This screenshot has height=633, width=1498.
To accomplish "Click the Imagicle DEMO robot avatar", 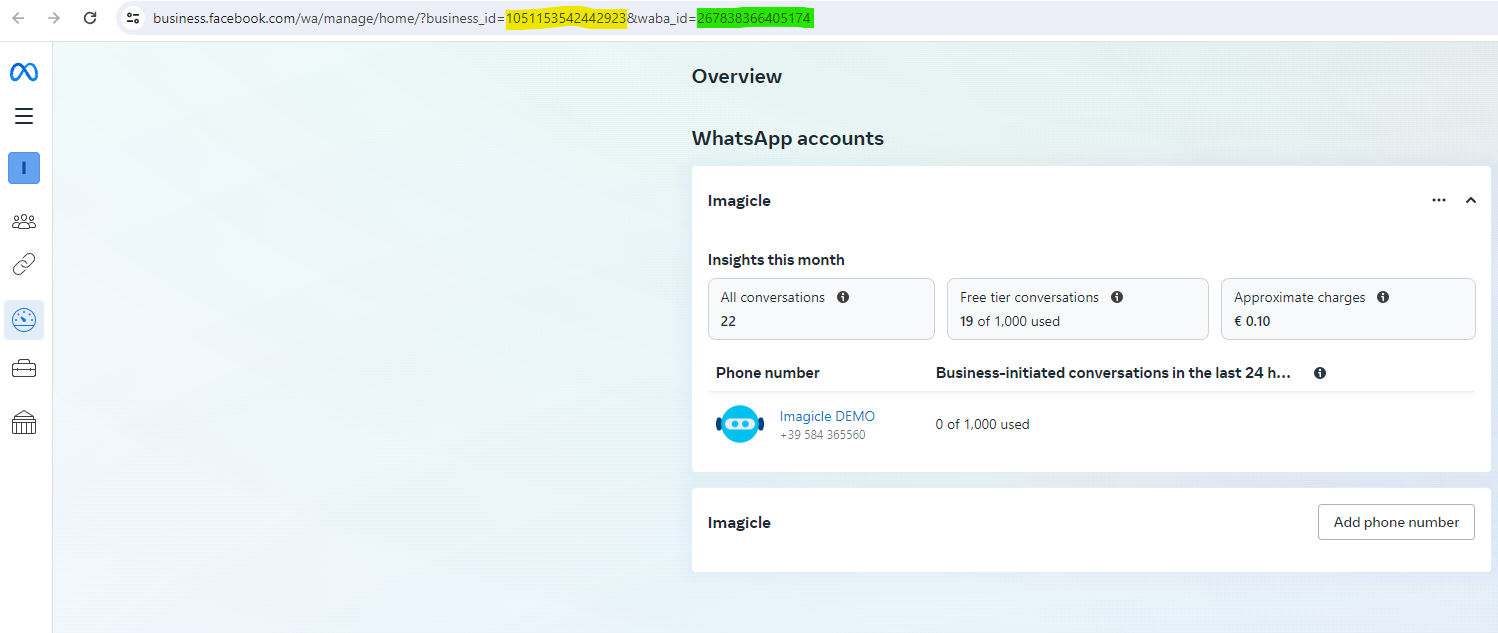I will click(740, 424).
